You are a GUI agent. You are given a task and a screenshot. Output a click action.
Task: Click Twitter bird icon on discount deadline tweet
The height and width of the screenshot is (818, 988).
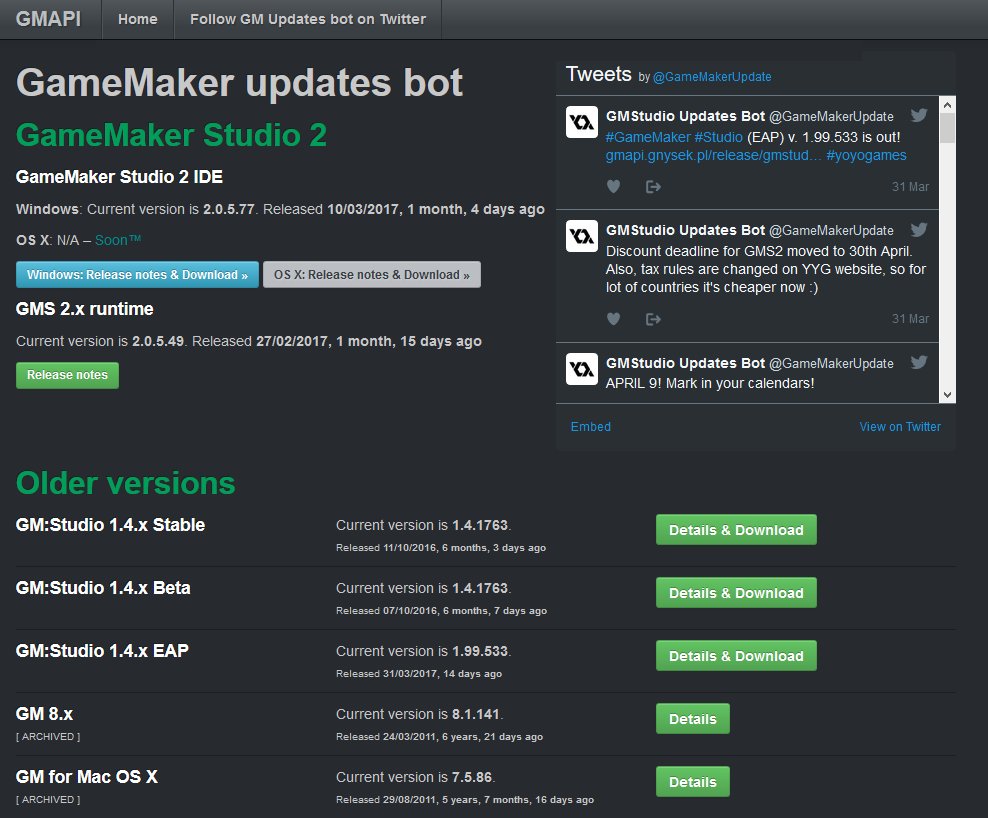[919, 229]
